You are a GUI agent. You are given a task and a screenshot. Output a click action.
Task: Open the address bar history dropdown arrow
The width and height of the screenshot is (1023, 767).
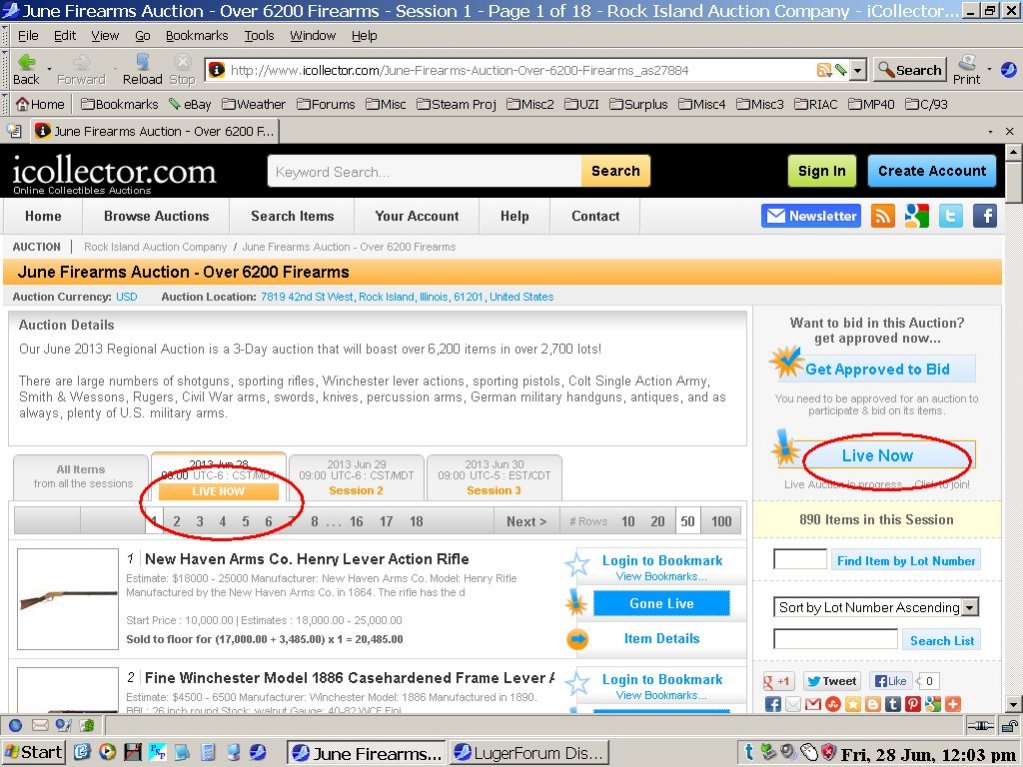coord(858,70)
